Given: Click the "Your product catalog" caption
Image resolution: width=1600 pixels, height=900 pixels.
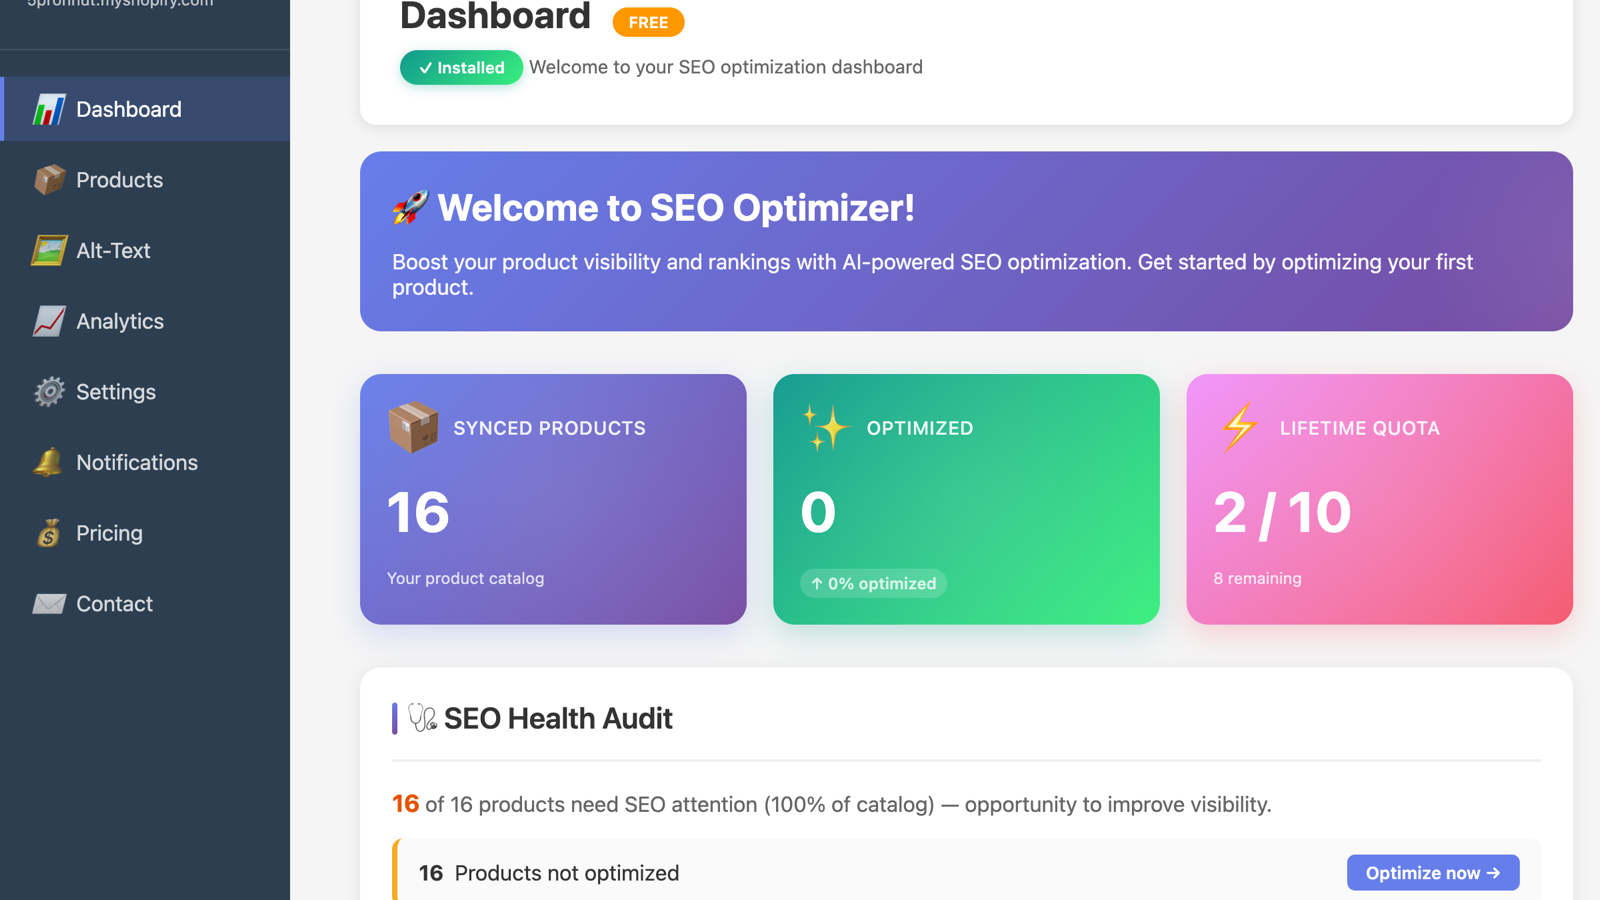Looking at the screenshot, I should point(466,578).
